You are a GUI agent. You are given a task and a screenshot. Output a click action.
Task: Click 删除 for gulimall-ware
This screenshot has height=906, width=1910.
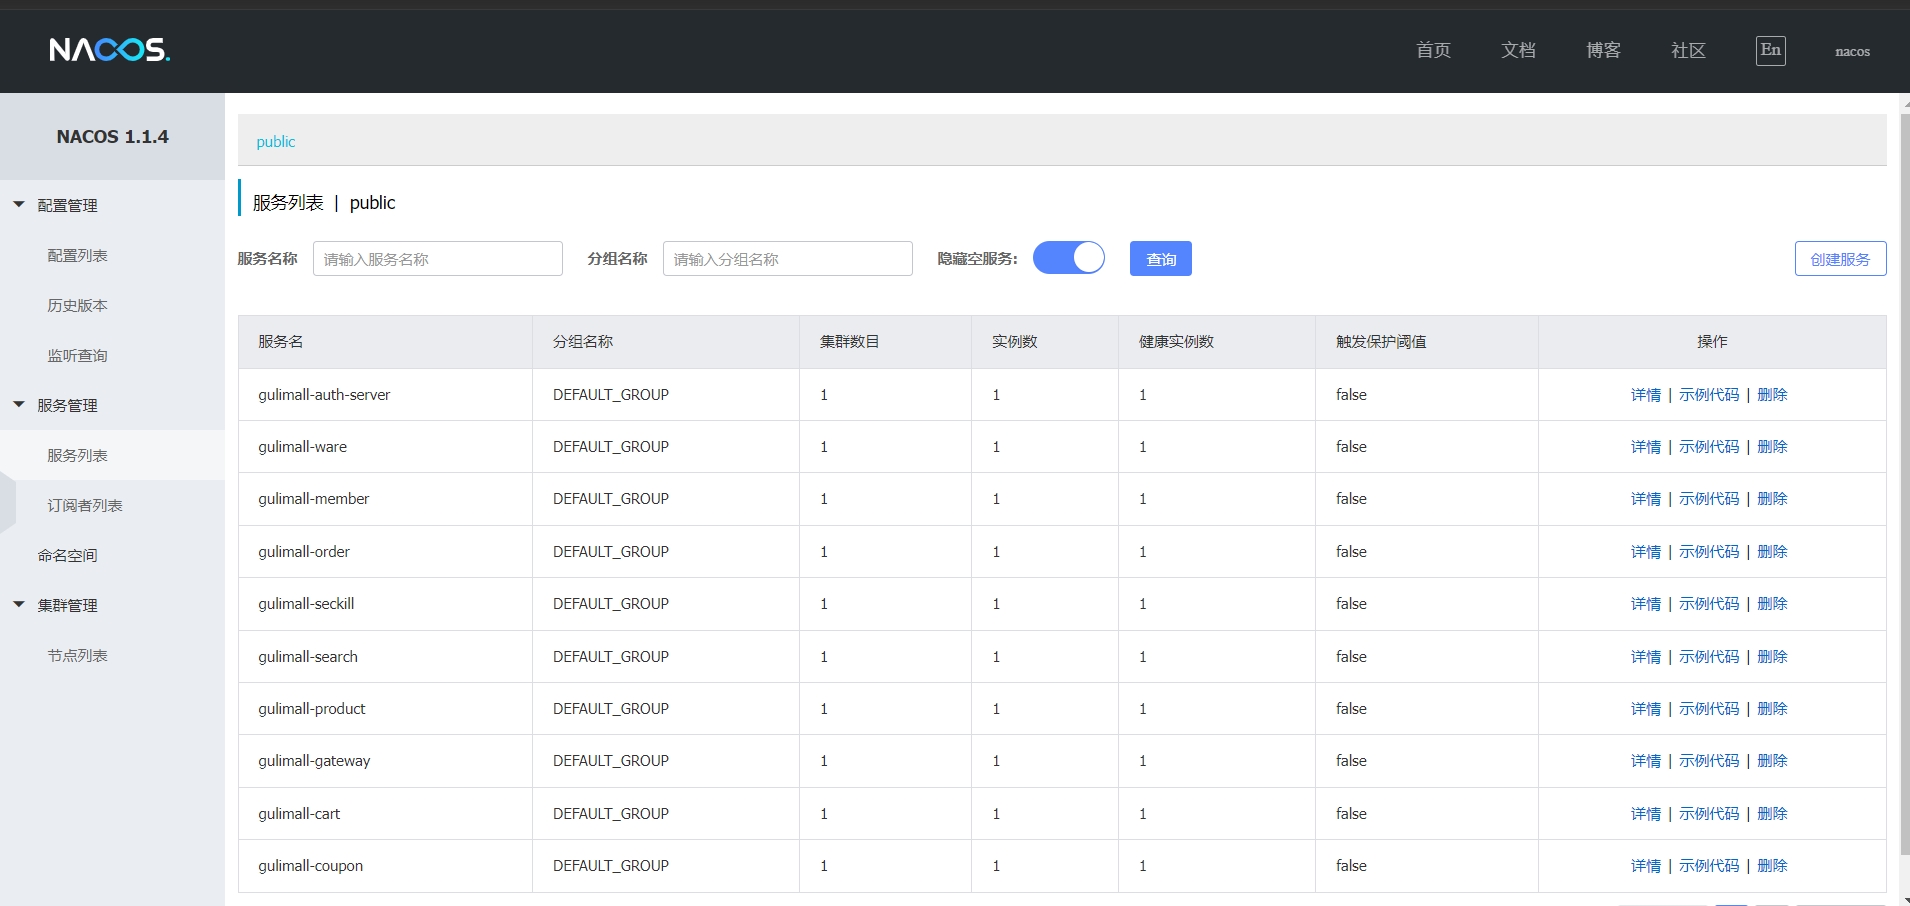click(x=1772, y=447)
